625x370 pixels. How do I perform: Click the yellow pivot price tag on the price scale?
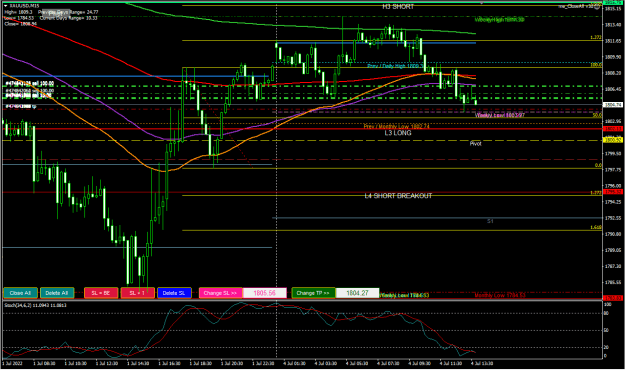[x=613, y=140]
